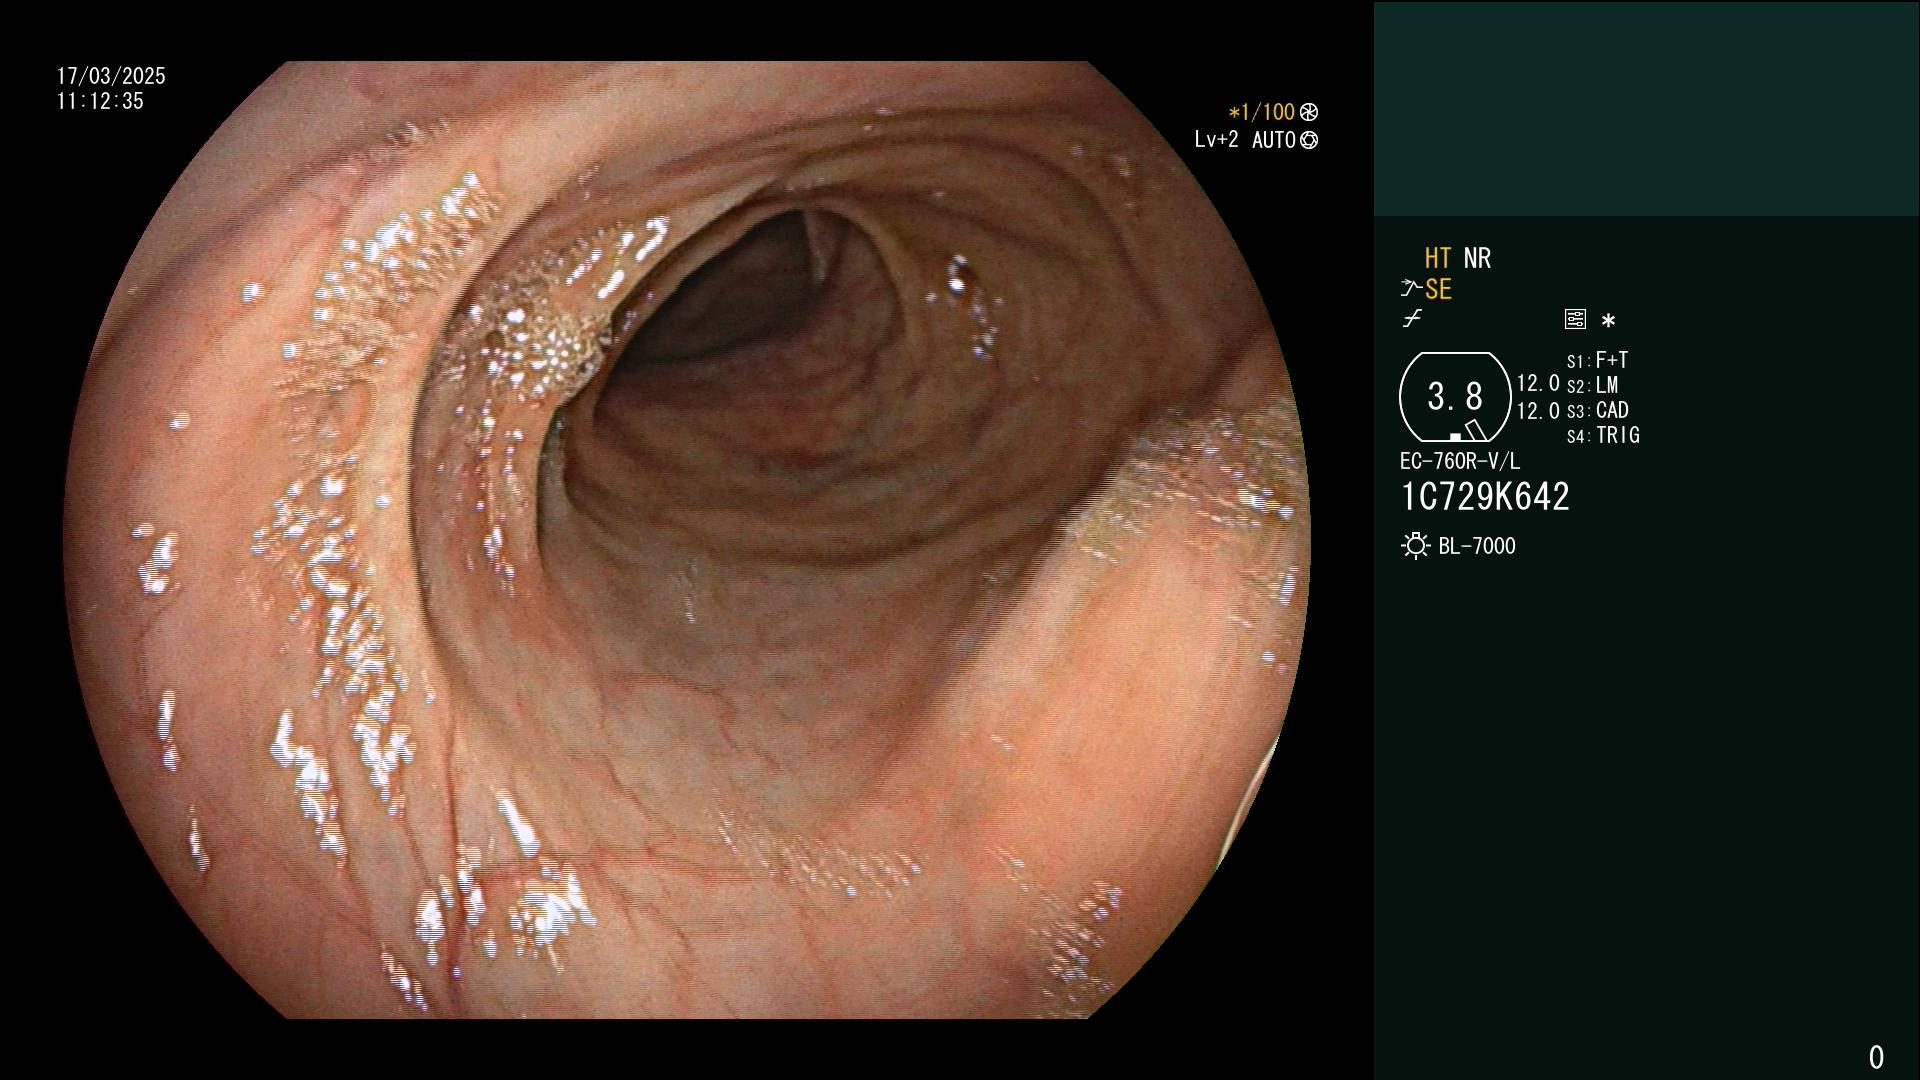Viewport: 1920px width, 1080px height.
Task: Select the HT indicator
Action: pyautogui.click(x=1437, y=258)
